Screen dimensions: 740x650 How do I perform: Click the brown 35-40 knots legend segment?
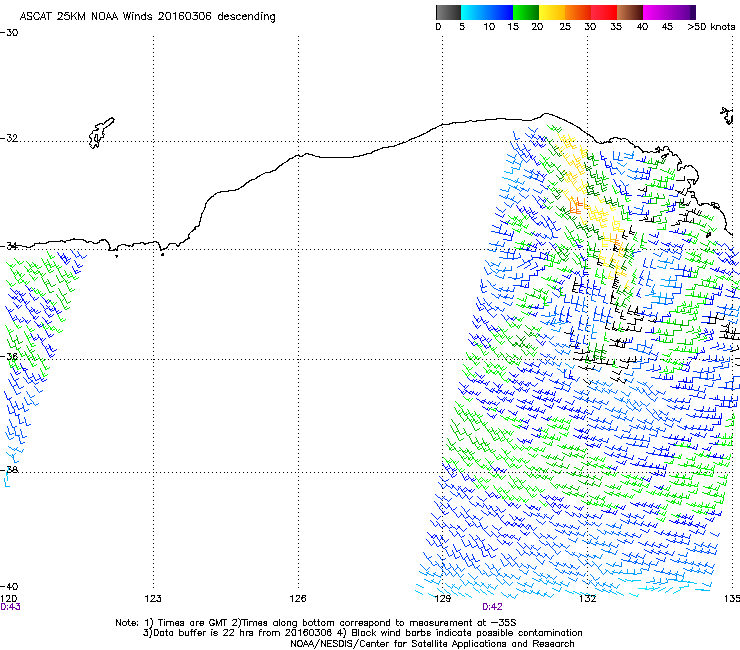pos(630,12)
